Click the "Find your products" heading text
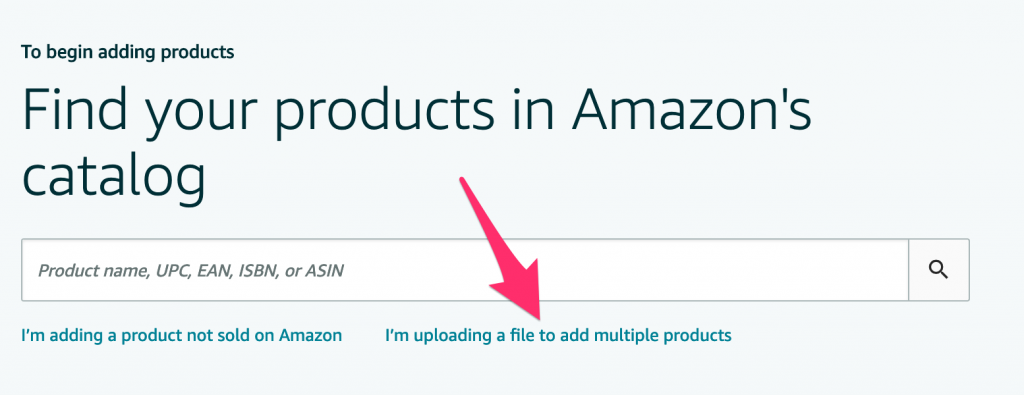 tap(258, 110)
